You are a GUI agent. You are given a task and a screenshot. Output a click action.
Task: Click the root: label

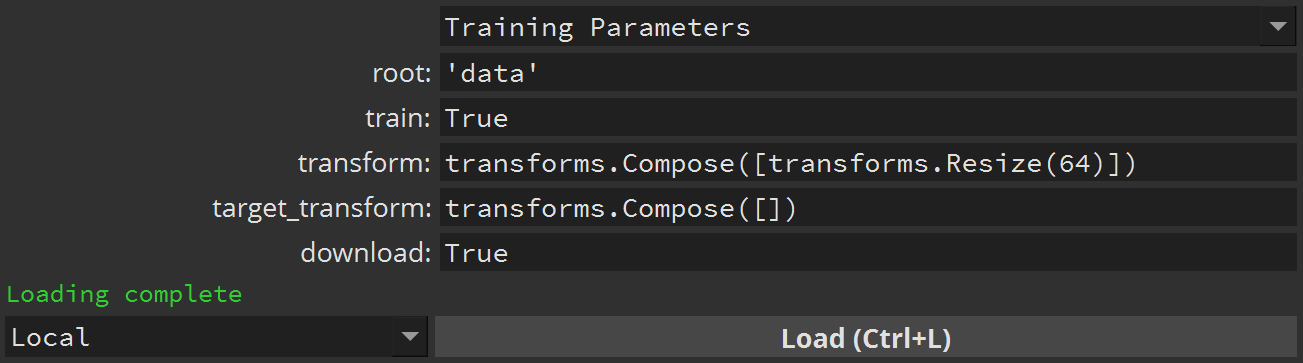[401, 73]
